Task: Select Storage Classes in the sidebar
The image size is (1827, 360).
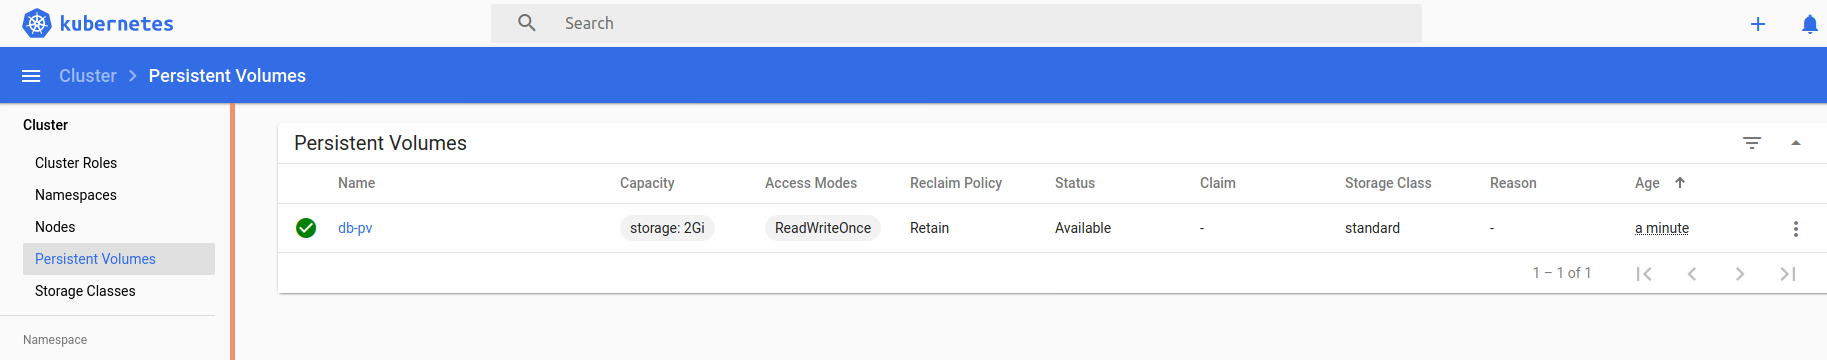Action: [x=85, y=291]
